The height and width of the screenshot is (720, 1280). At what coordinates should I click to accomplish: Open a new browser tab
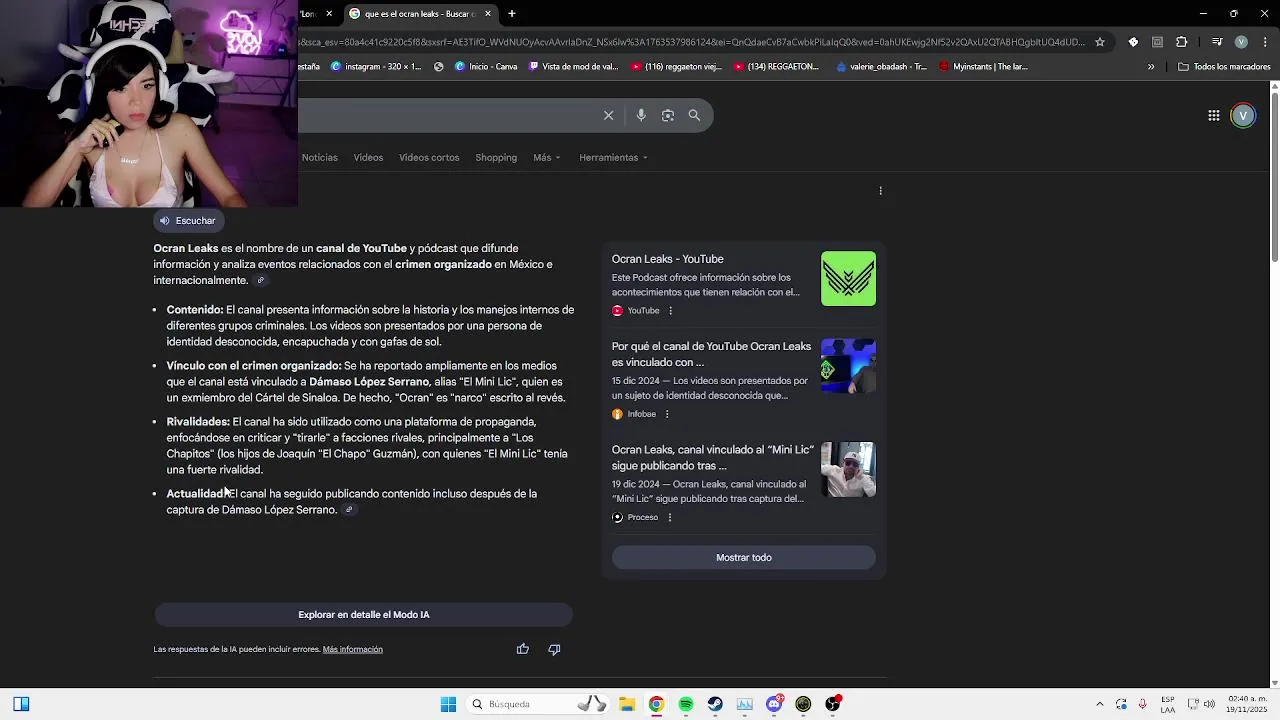pos(512,14)
